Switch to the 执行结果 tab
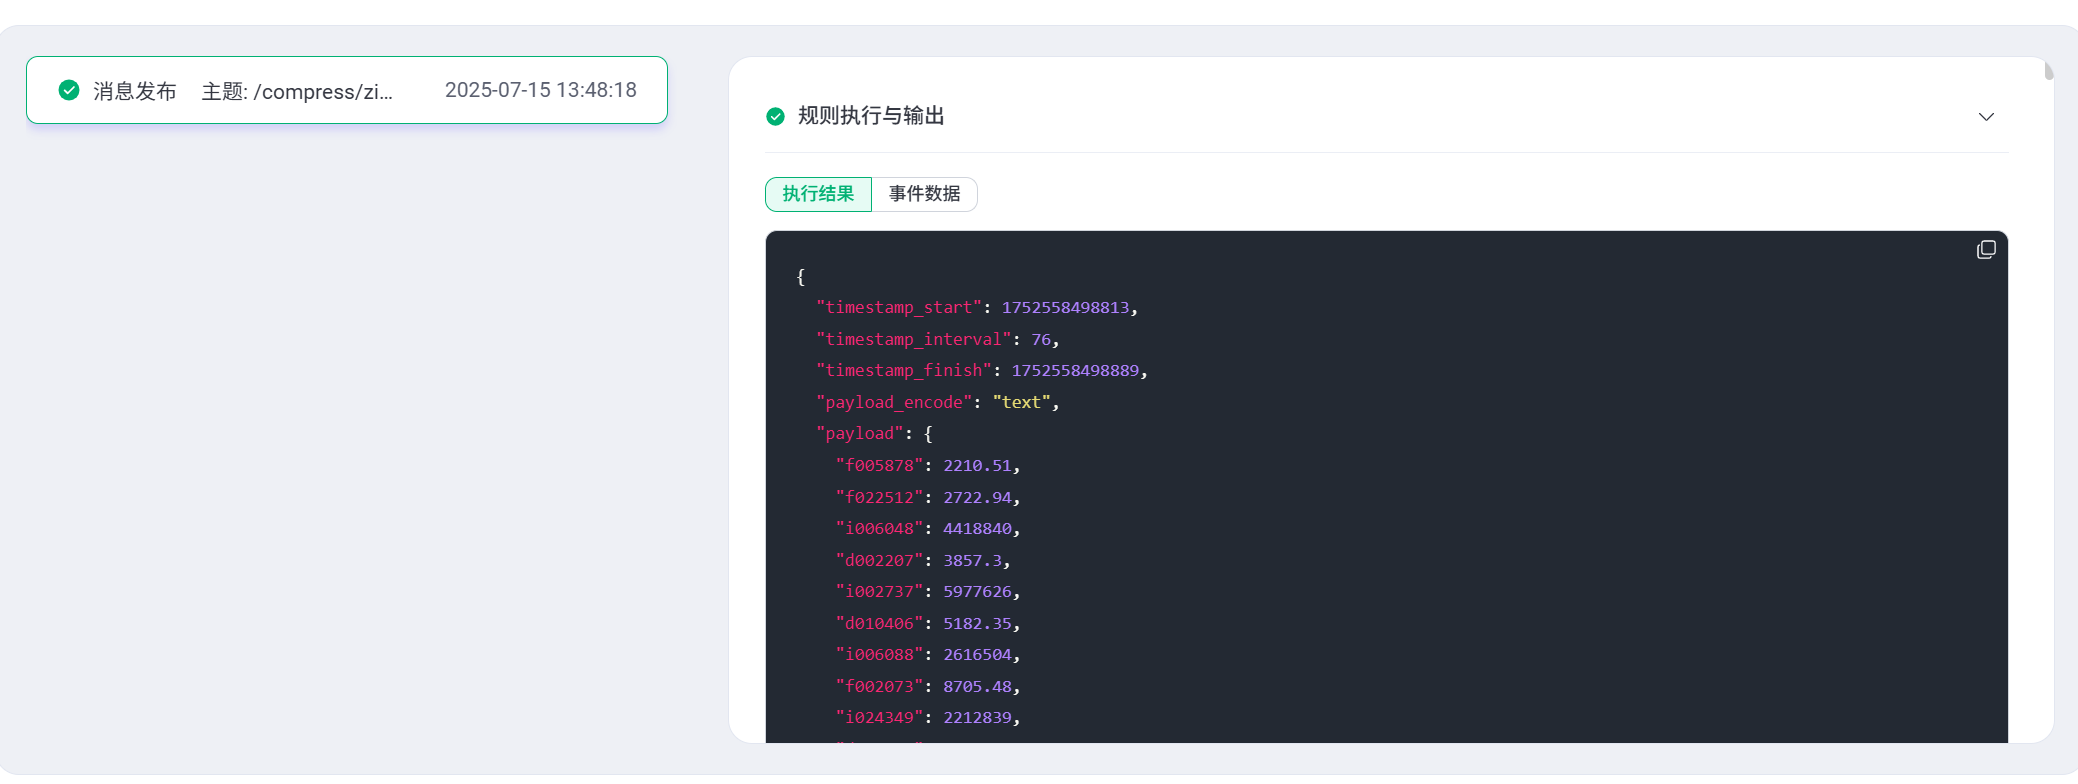Screen dimensions: 2078x784 pos(818,194)
